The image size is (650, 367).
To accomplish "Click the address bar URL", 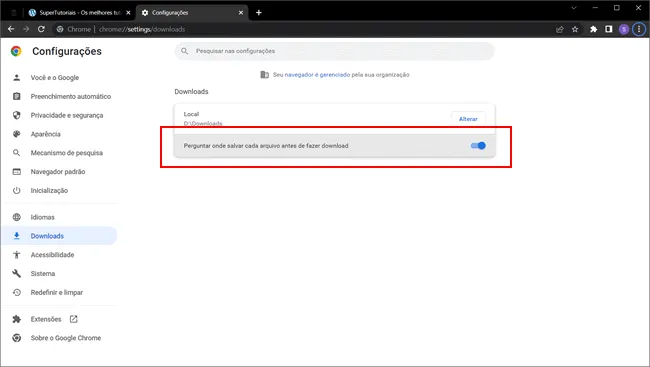I will pyautogui.click(x=142, y=29).
